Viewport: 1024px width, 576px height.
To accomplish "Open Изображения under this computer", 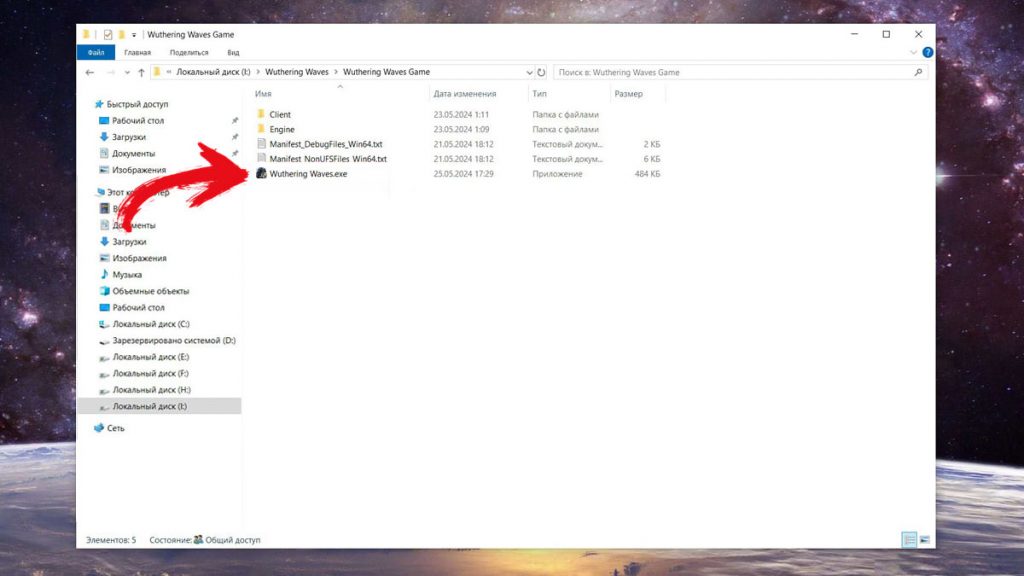I will coord(139,258).
